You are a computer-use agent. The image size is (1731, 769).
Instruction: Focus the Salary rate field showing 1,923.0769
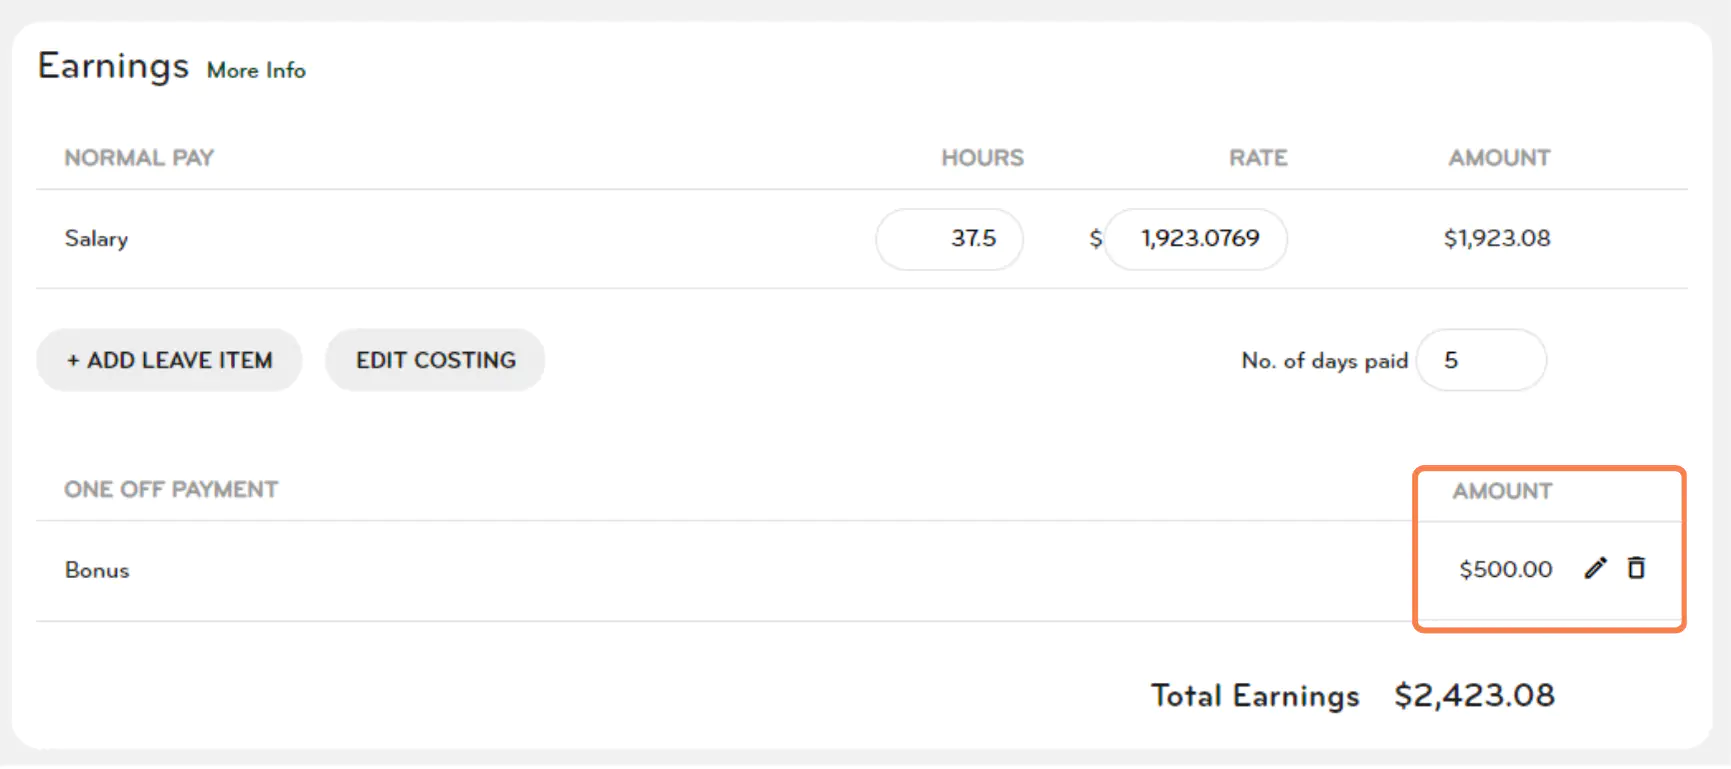(x=1196, y=238)
